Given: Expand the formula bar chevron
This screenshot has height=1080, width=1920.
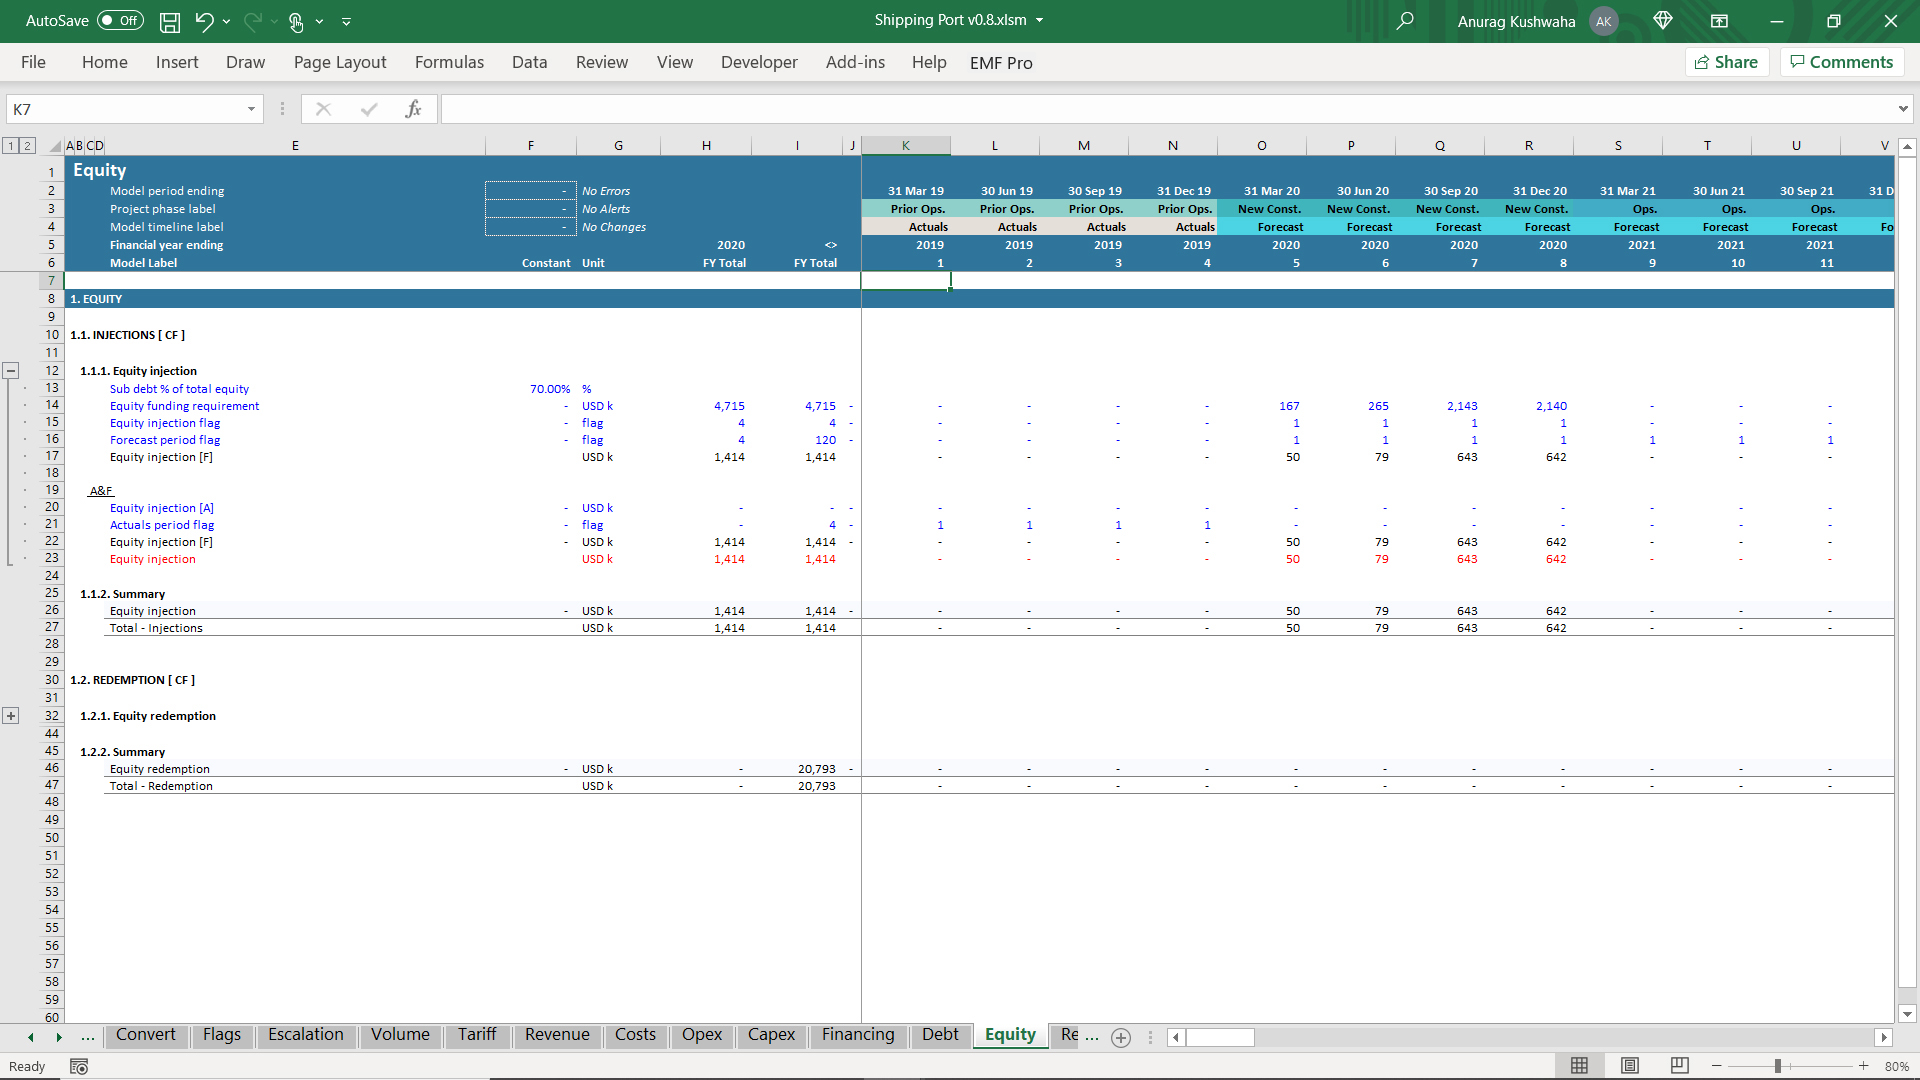Looking at the screenshot, I should click(1902, 109).
